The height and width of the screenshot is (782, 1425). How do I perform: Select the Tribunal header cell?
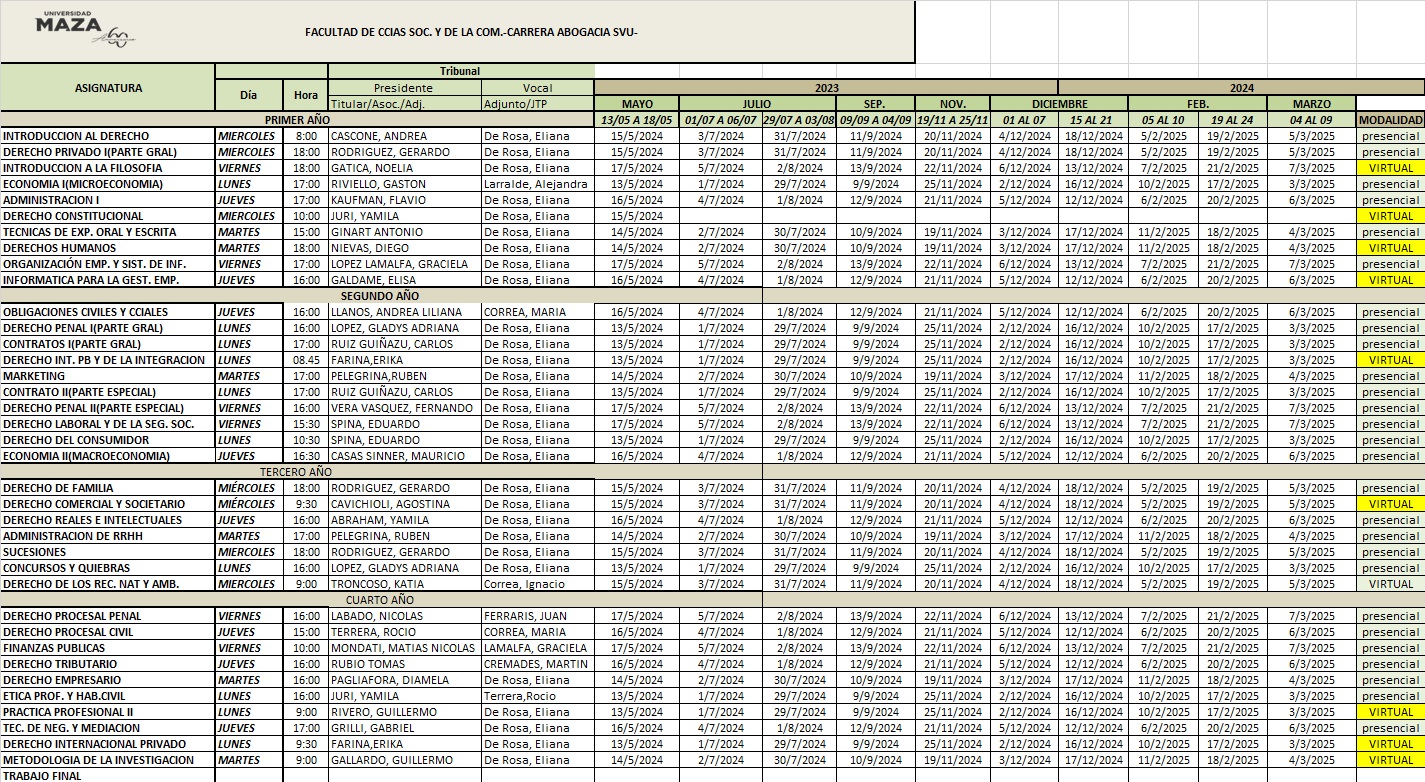[461, 72]
